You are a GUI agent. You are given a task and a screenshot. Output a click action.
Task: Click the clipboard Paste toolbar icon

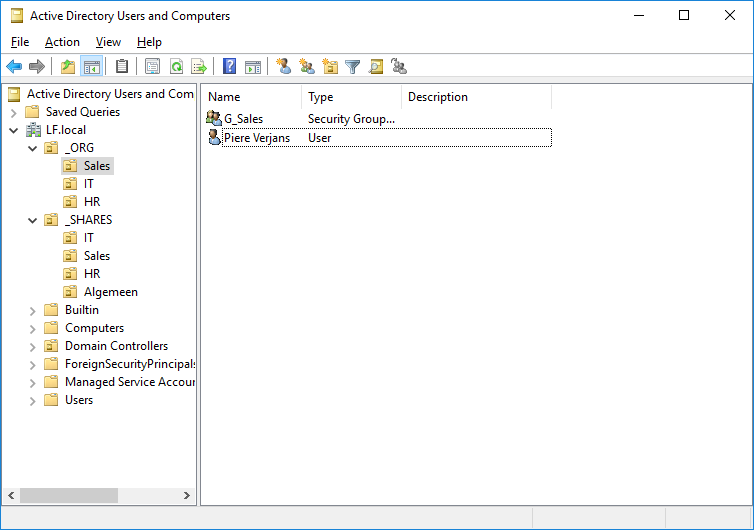[x=122, y=66]
